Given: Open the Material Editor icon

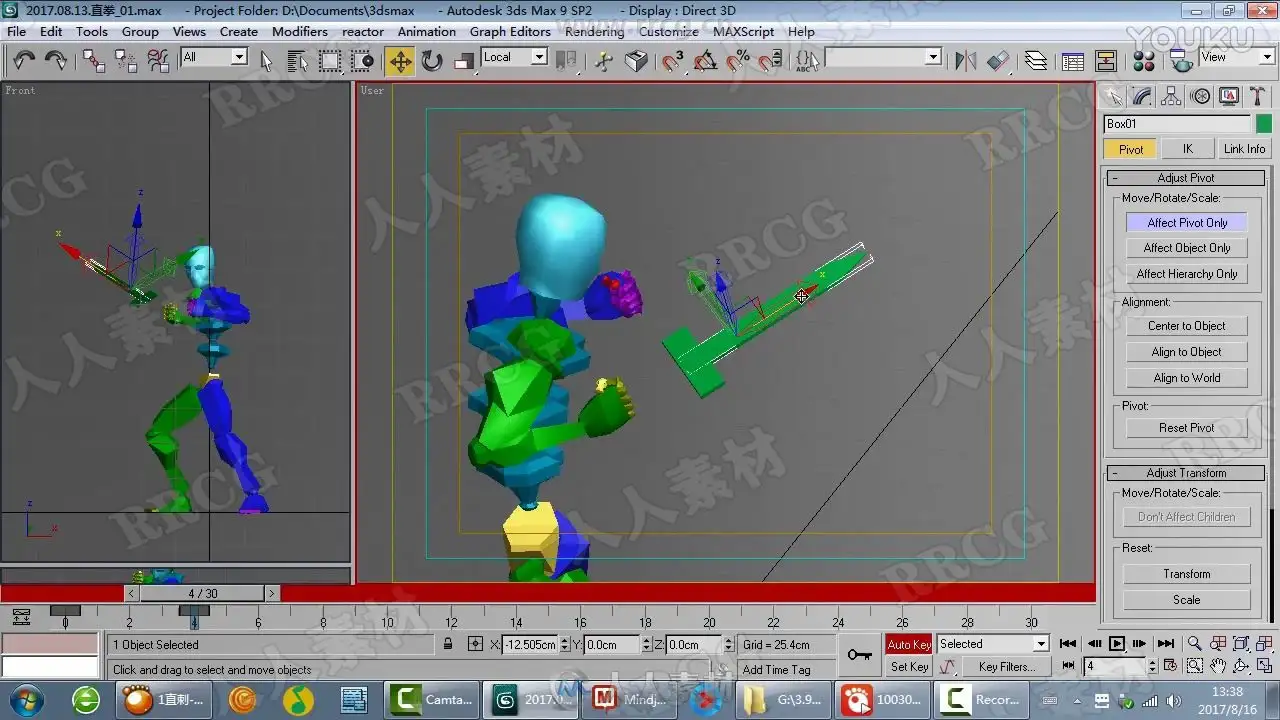Looking at the screenshot, I should pyautogui.click(x=1144, y=61).
